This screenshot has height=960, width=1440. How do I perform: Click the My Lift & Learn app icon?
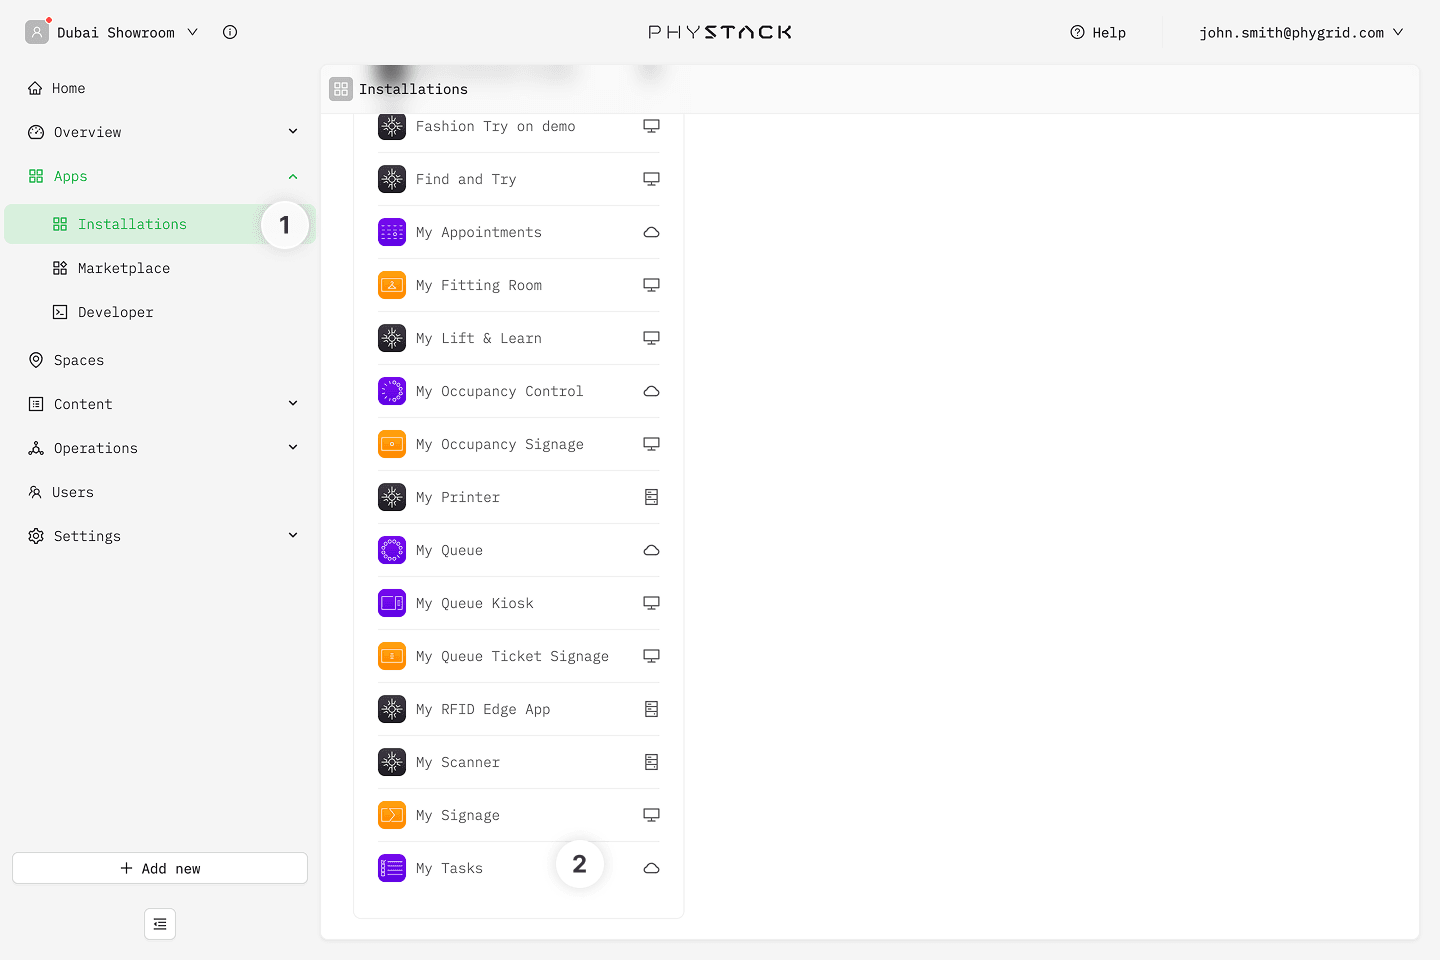click(x=392, y=338)
